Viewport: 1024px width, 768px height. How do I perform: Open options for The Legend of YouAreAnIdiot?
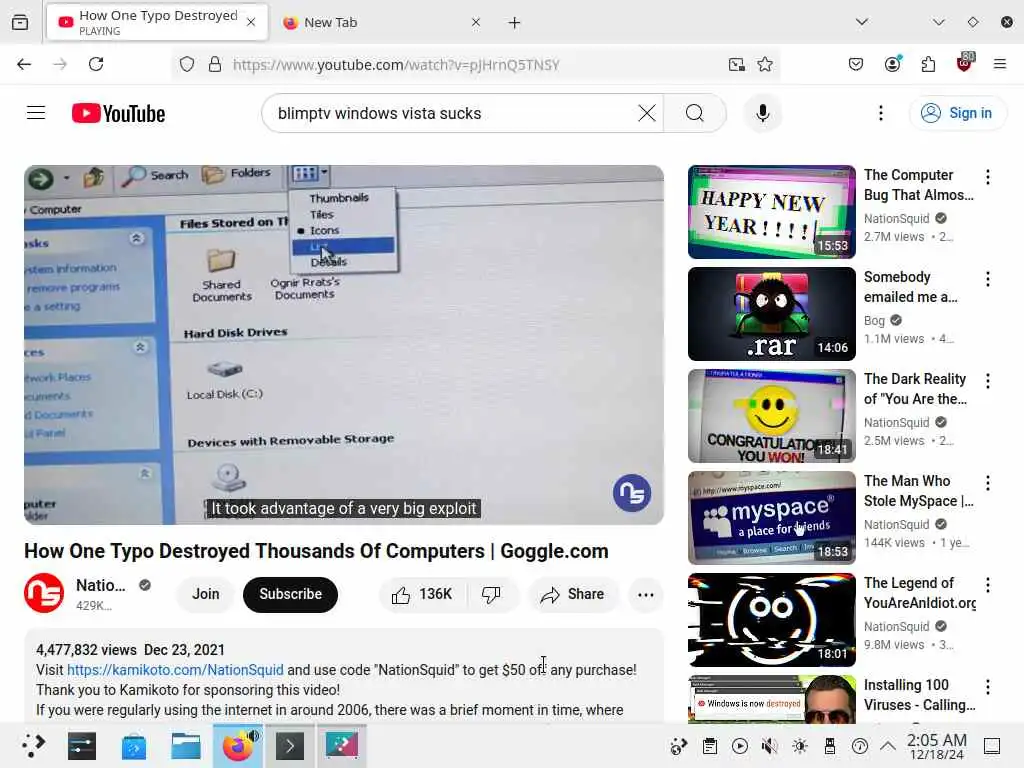pyautogui.click(x=987, y=584)
